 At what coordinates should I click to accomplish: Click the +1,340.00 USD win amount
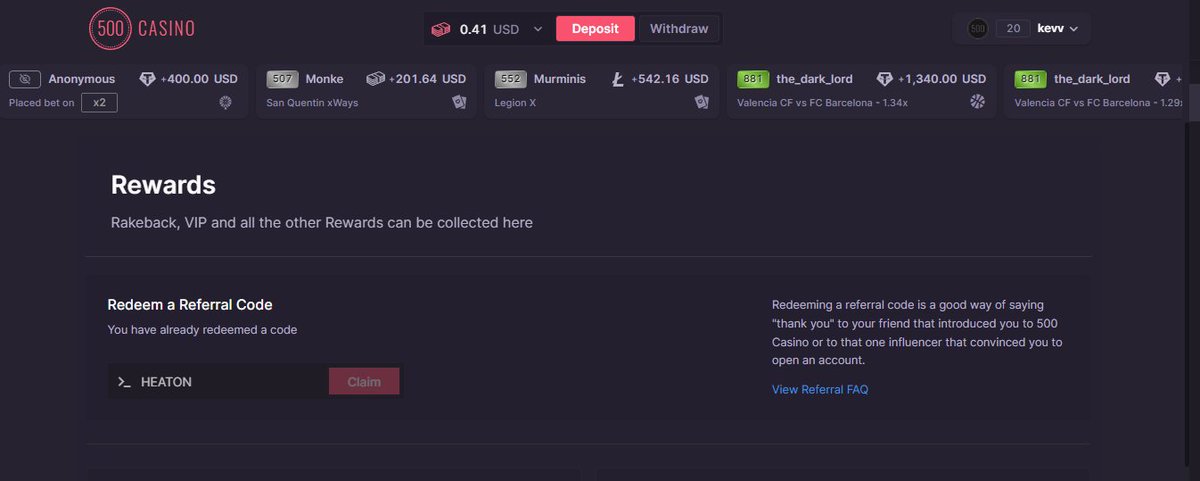[942, 79]
